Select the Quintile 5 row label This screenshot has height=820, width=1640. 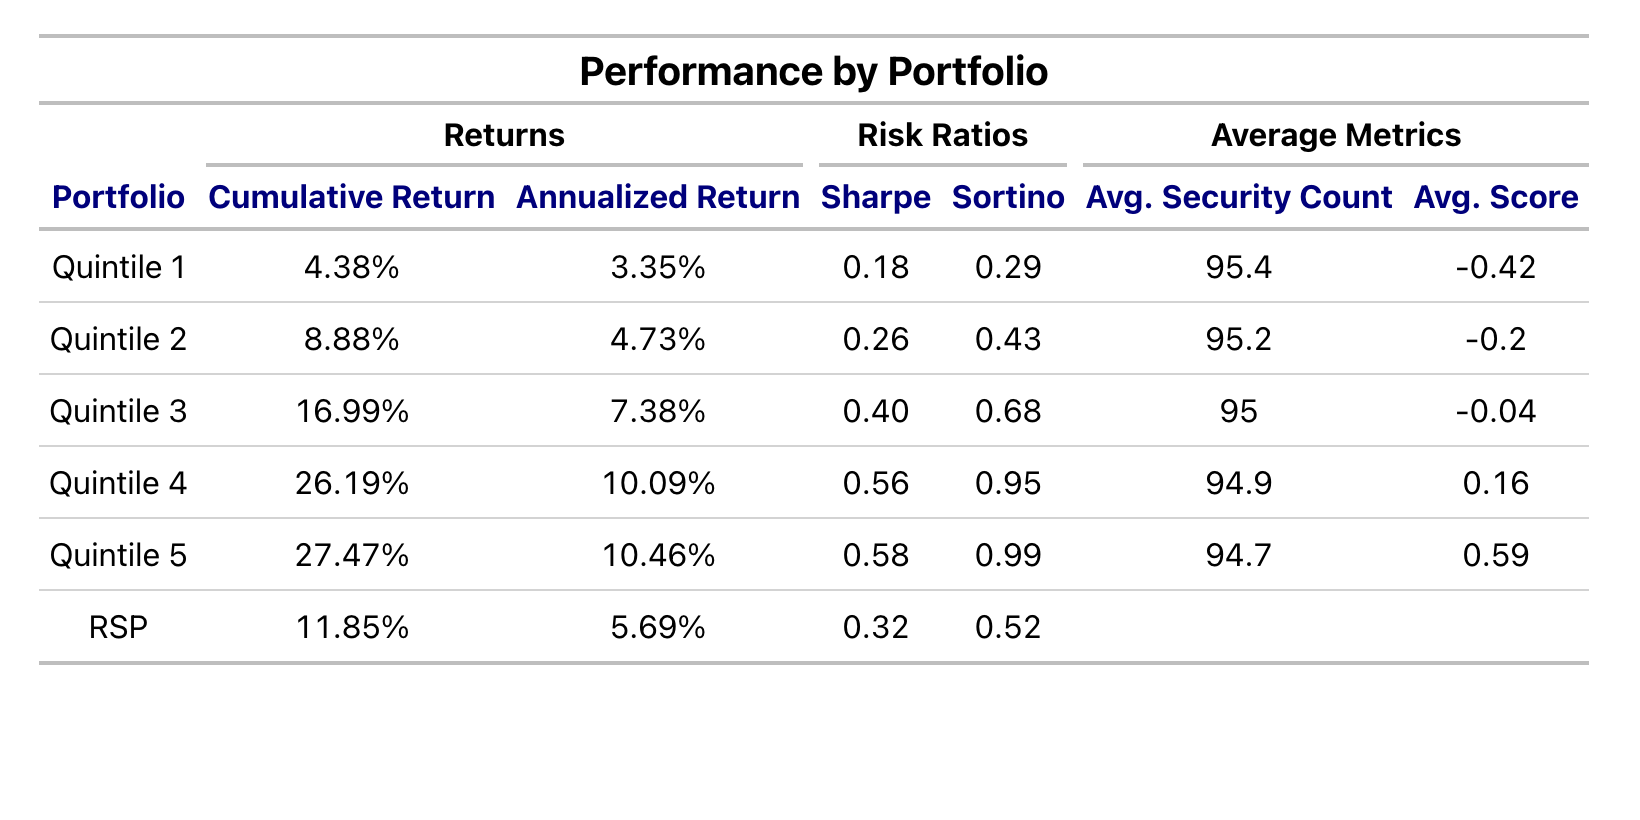(x=118, y=555)
